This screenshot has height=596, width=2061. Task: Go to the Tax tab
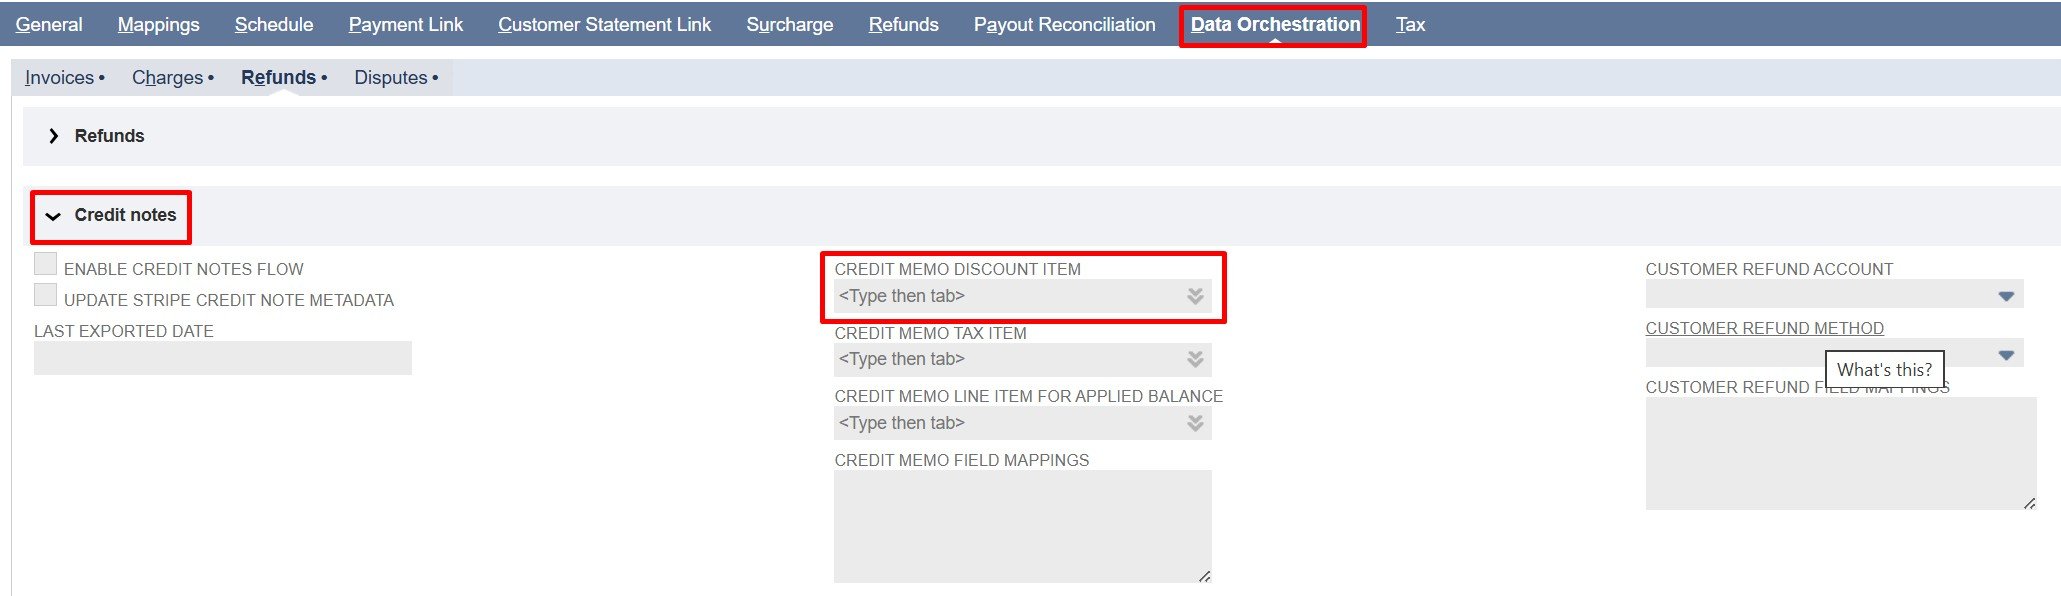[x=1410, y=25]
